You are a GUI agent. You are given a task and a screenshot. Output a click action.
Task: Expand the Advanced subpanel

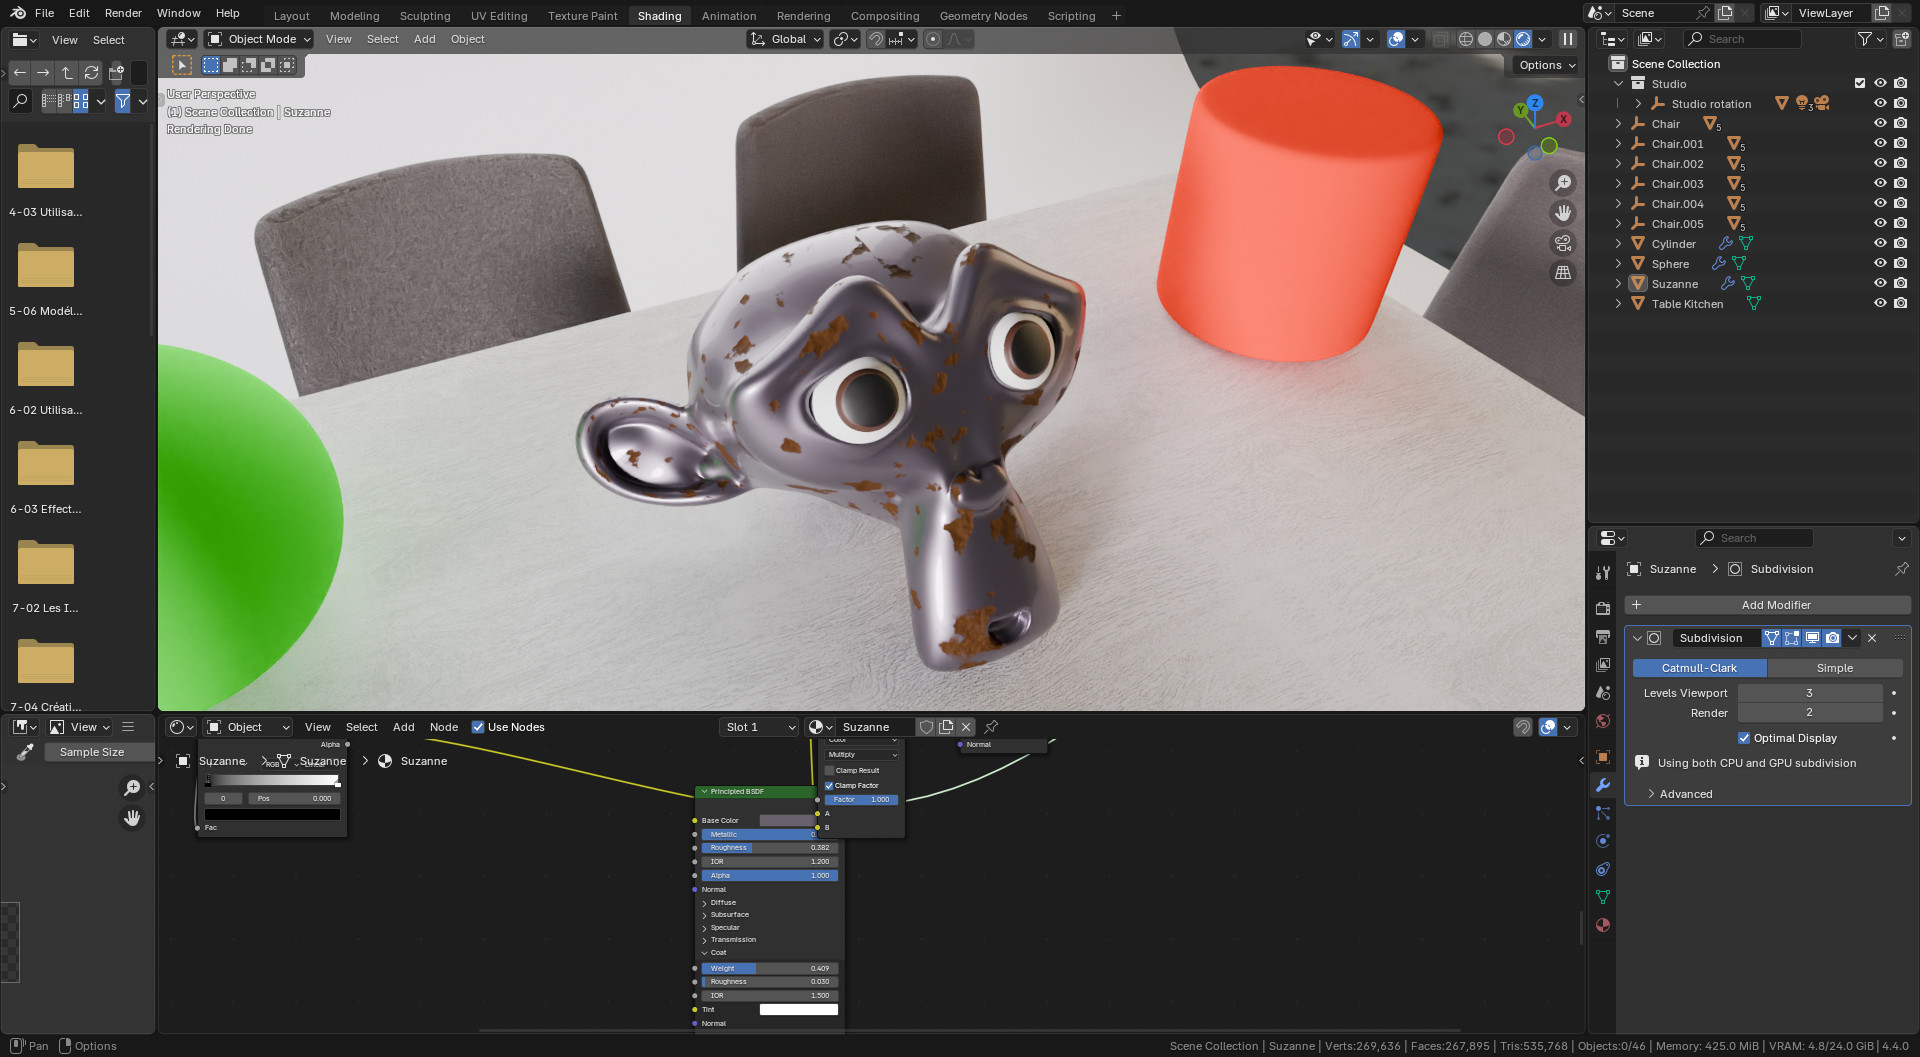[x=1686, y=794]
